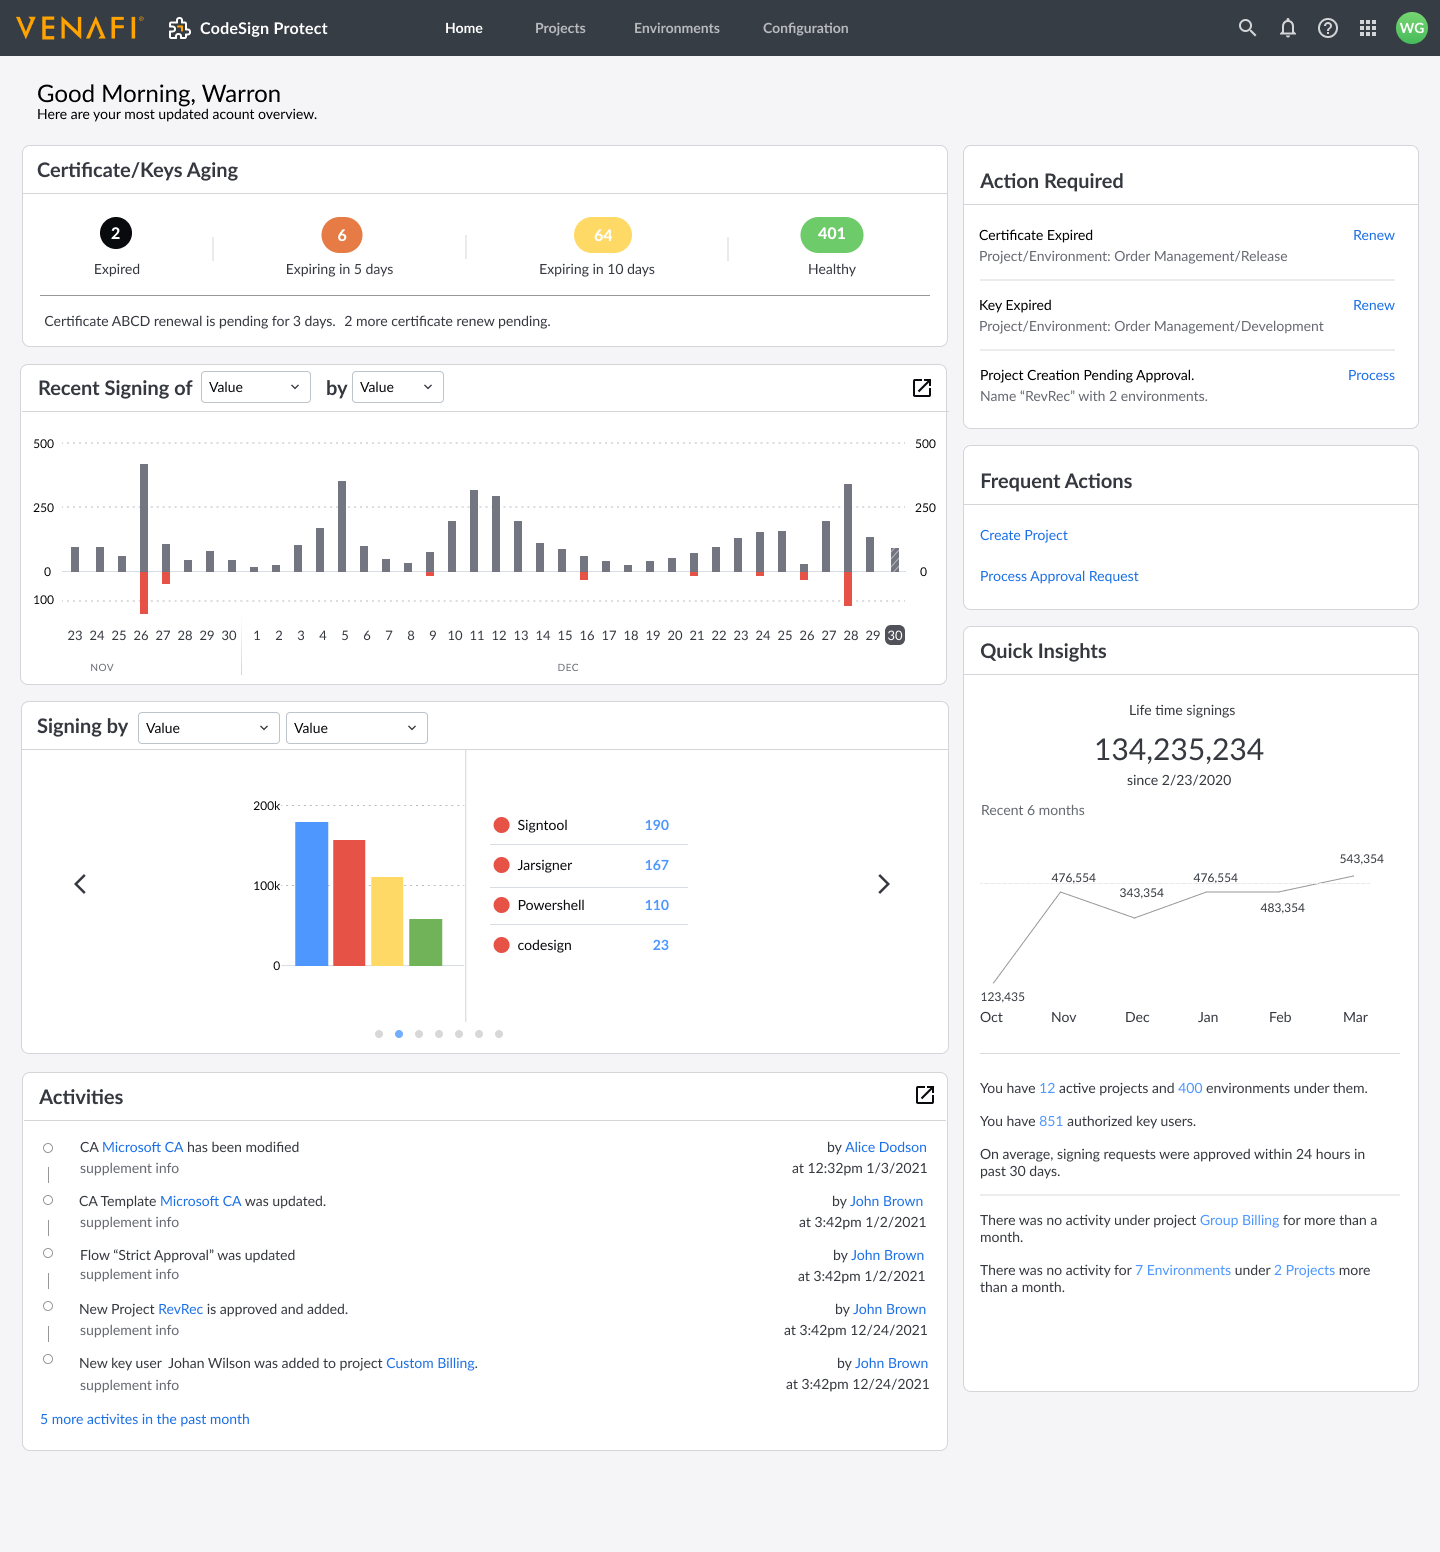Open the first Value dropdown in Recent Signing

255,387
